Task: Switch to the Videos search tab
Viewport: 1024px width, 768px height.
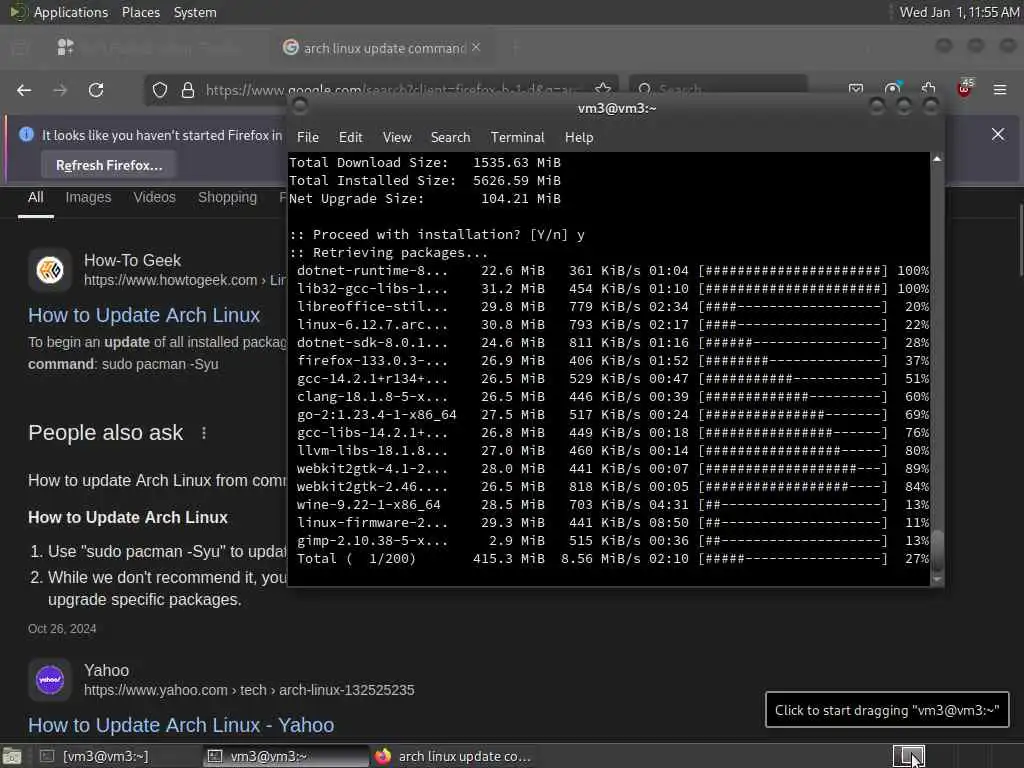Action: click(155, 197)
